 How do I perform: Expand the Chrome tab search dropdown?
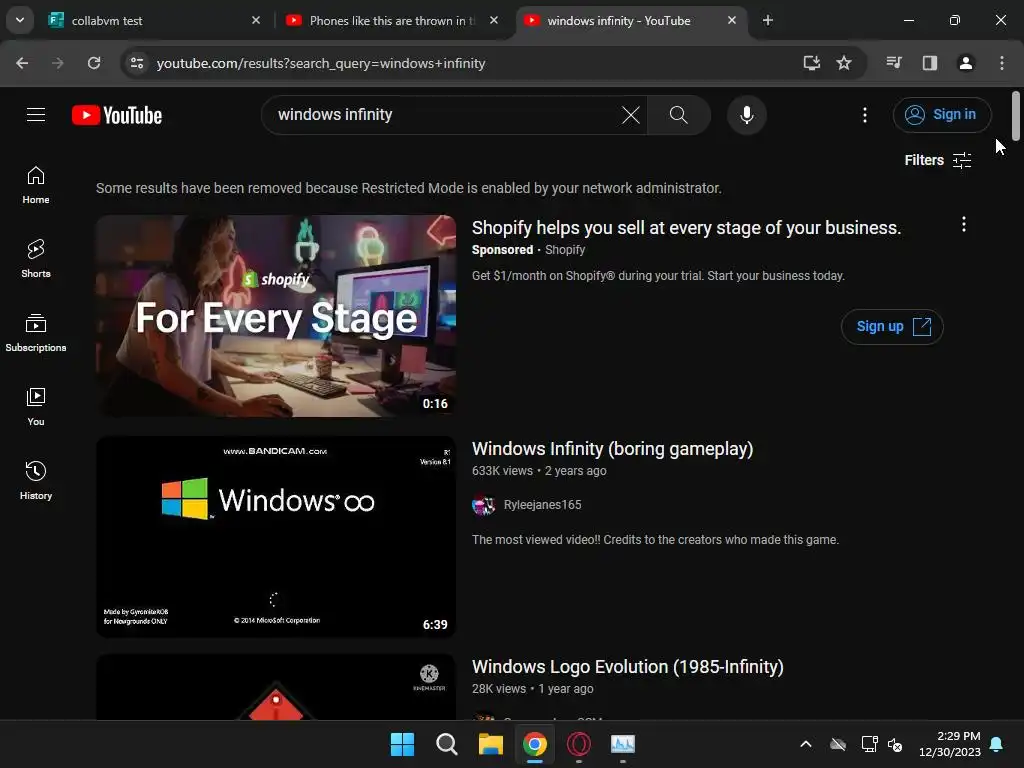tap(20, 21)
